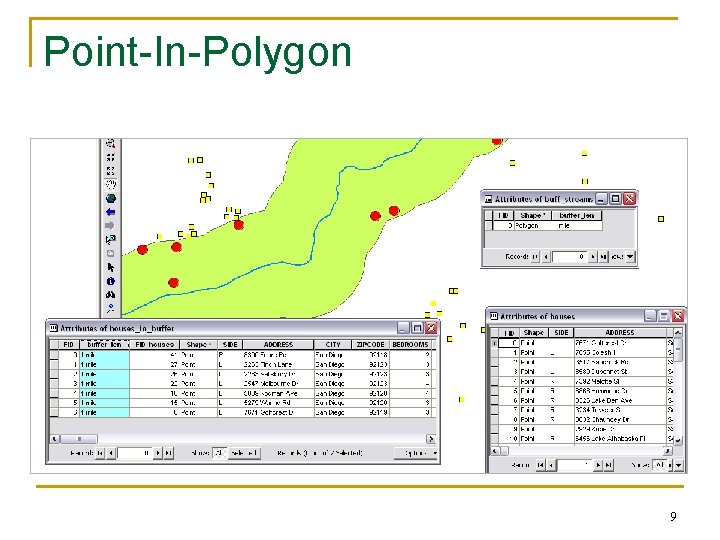
Task: Click buffer_len header in buff_streams table
Action: pos(577,215)
